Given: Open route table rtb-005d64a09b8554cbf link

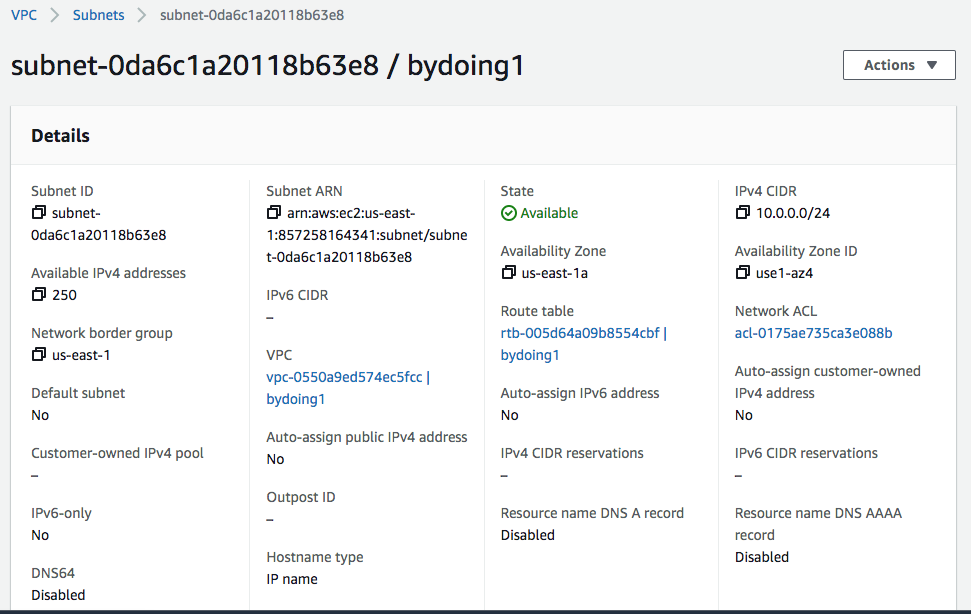Looking at the screenshot, I should (x=580, y=333).
